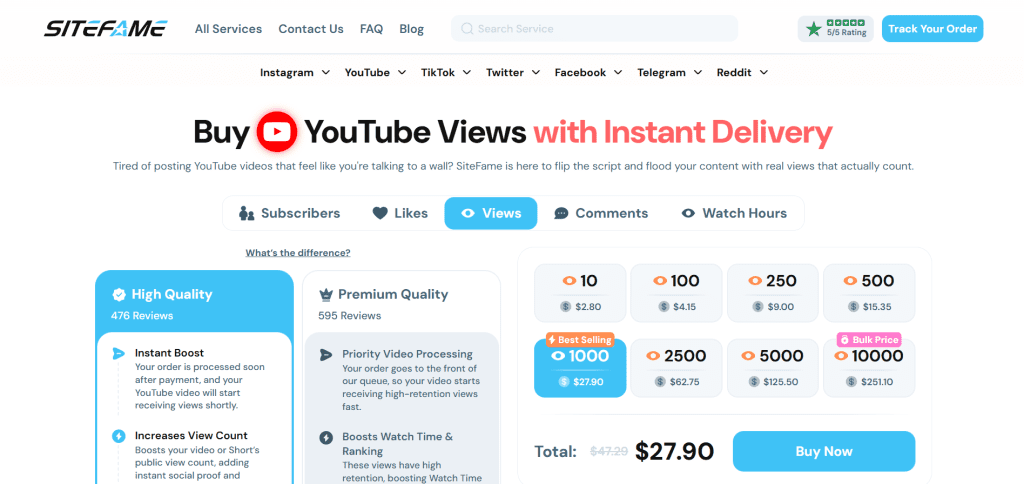Click the orange eye icon beside 10
Image resolution: width=1024 pixels, height=484 pixels.
click(x=569, y=281)
